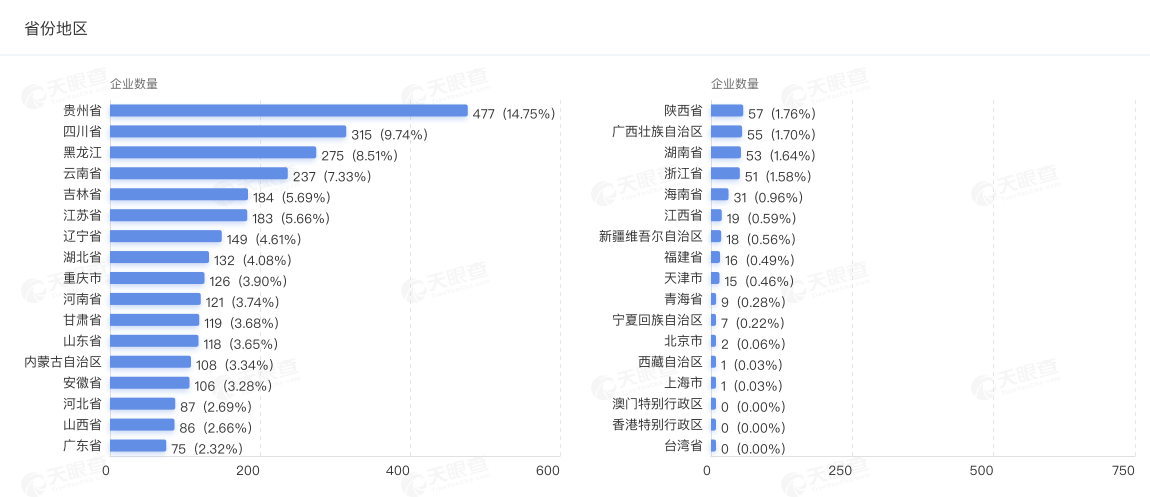This screenshot has width=1150, height=497.
Task: Select the 海南省 bar showing 31
Action: [719, 195]
